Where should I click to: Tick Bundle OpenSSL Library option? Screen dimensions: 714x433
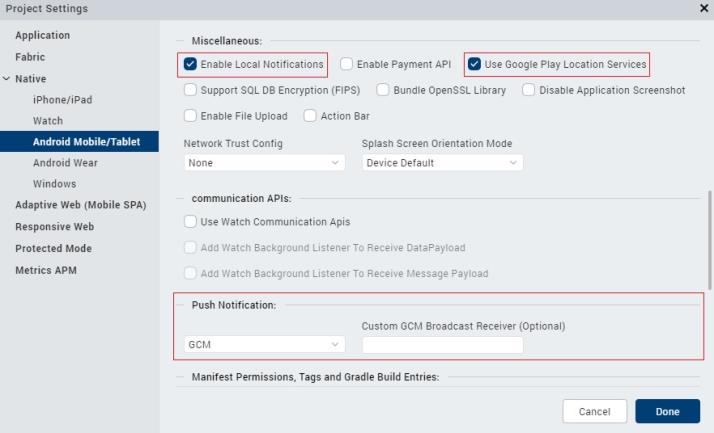[x=384, y=90]
